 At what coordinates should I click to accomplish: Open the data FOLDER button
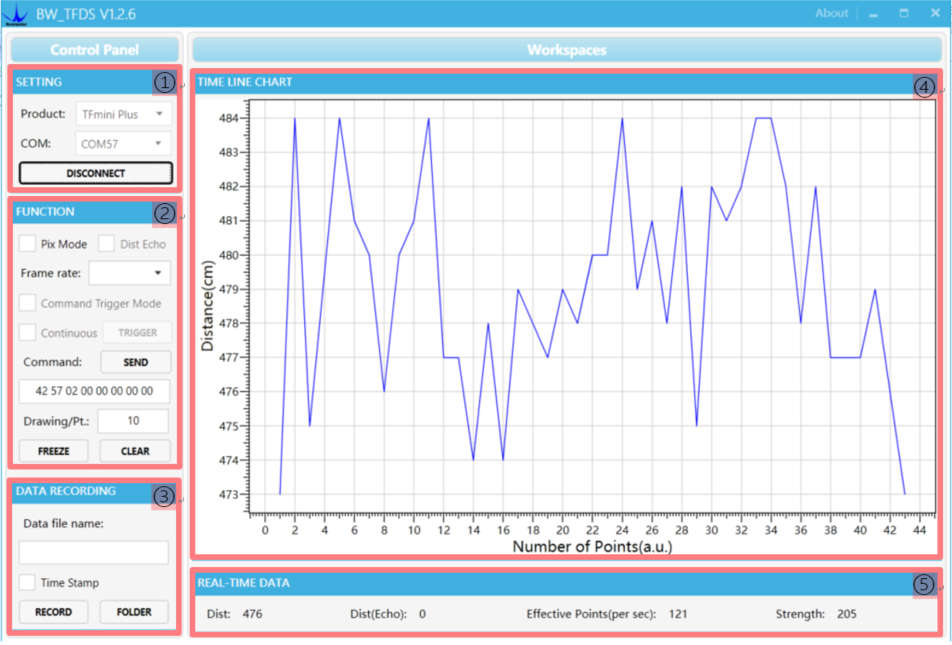pyautogui.click(x=134, y=612)
